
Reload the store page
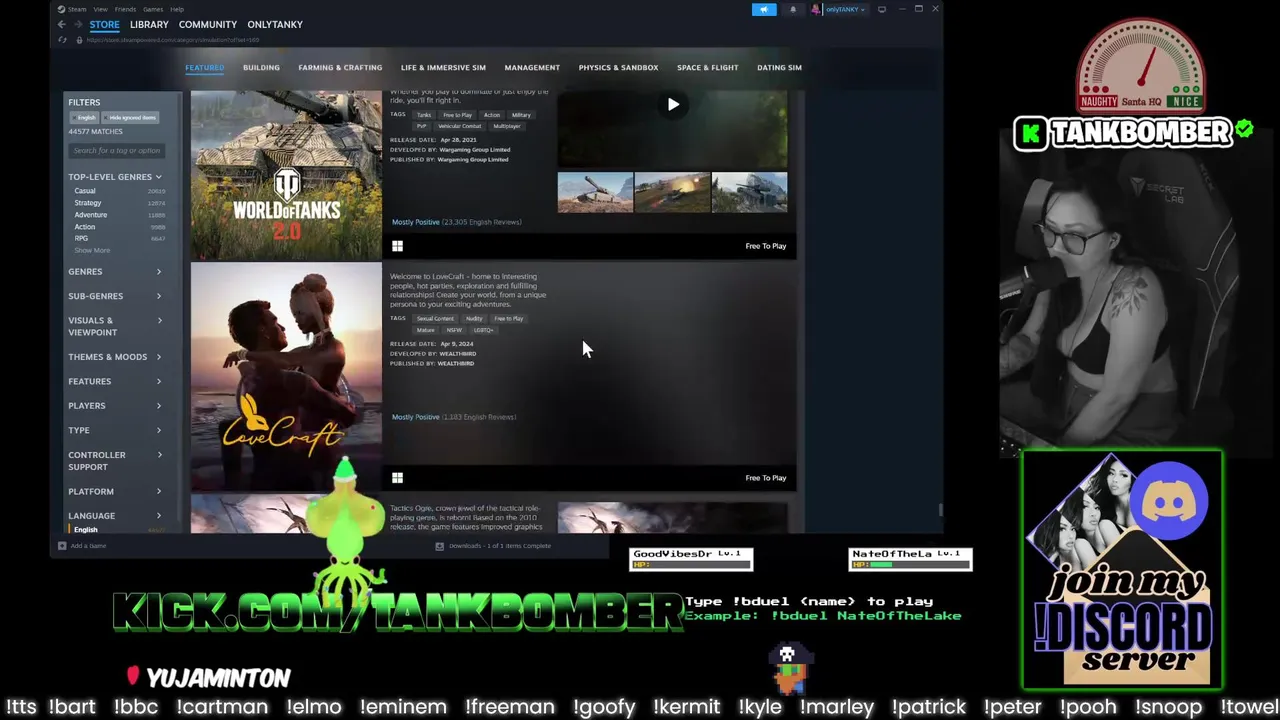[x=63, y=40]
